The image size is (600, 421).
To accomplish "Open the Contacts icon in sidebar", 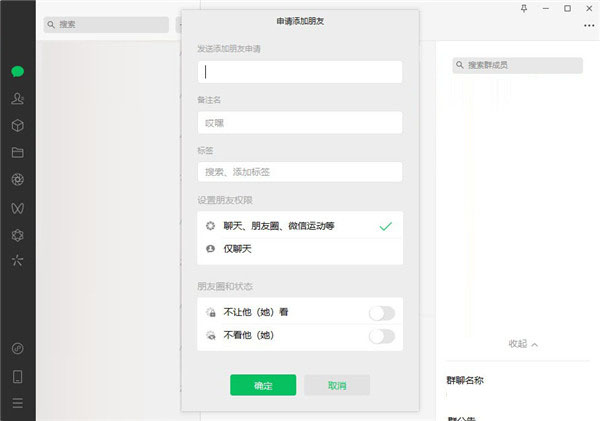I will pyautogui.click(x=17, y=99).
